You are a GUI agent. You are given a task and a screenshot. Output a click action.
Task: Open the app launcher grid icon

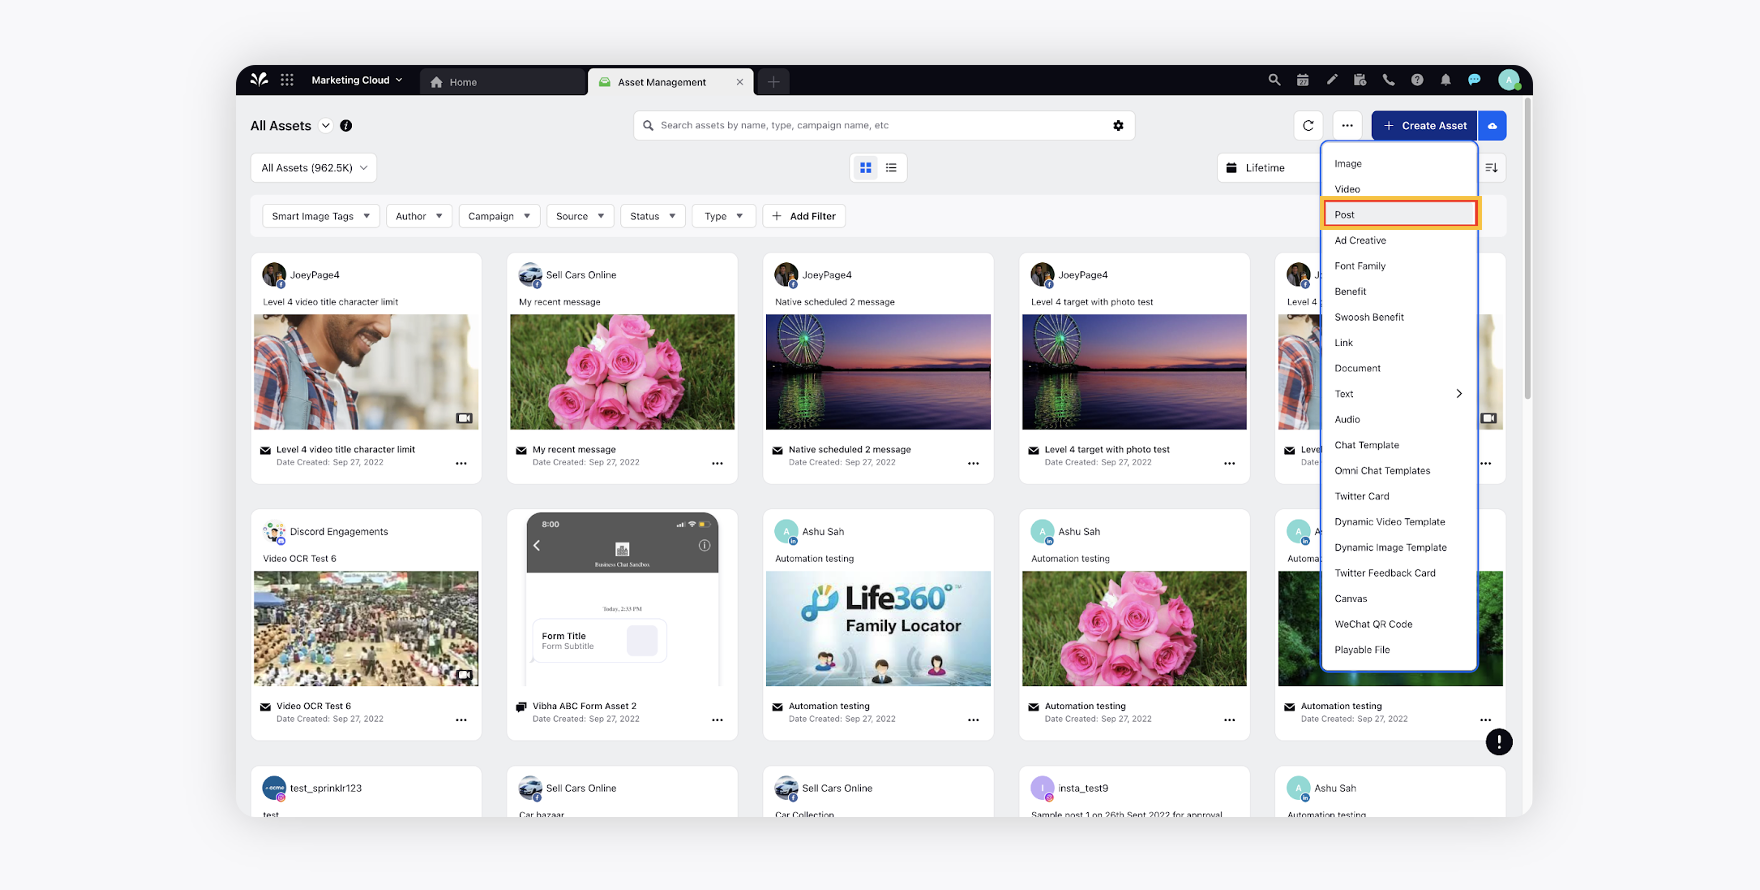click(287, 80)
